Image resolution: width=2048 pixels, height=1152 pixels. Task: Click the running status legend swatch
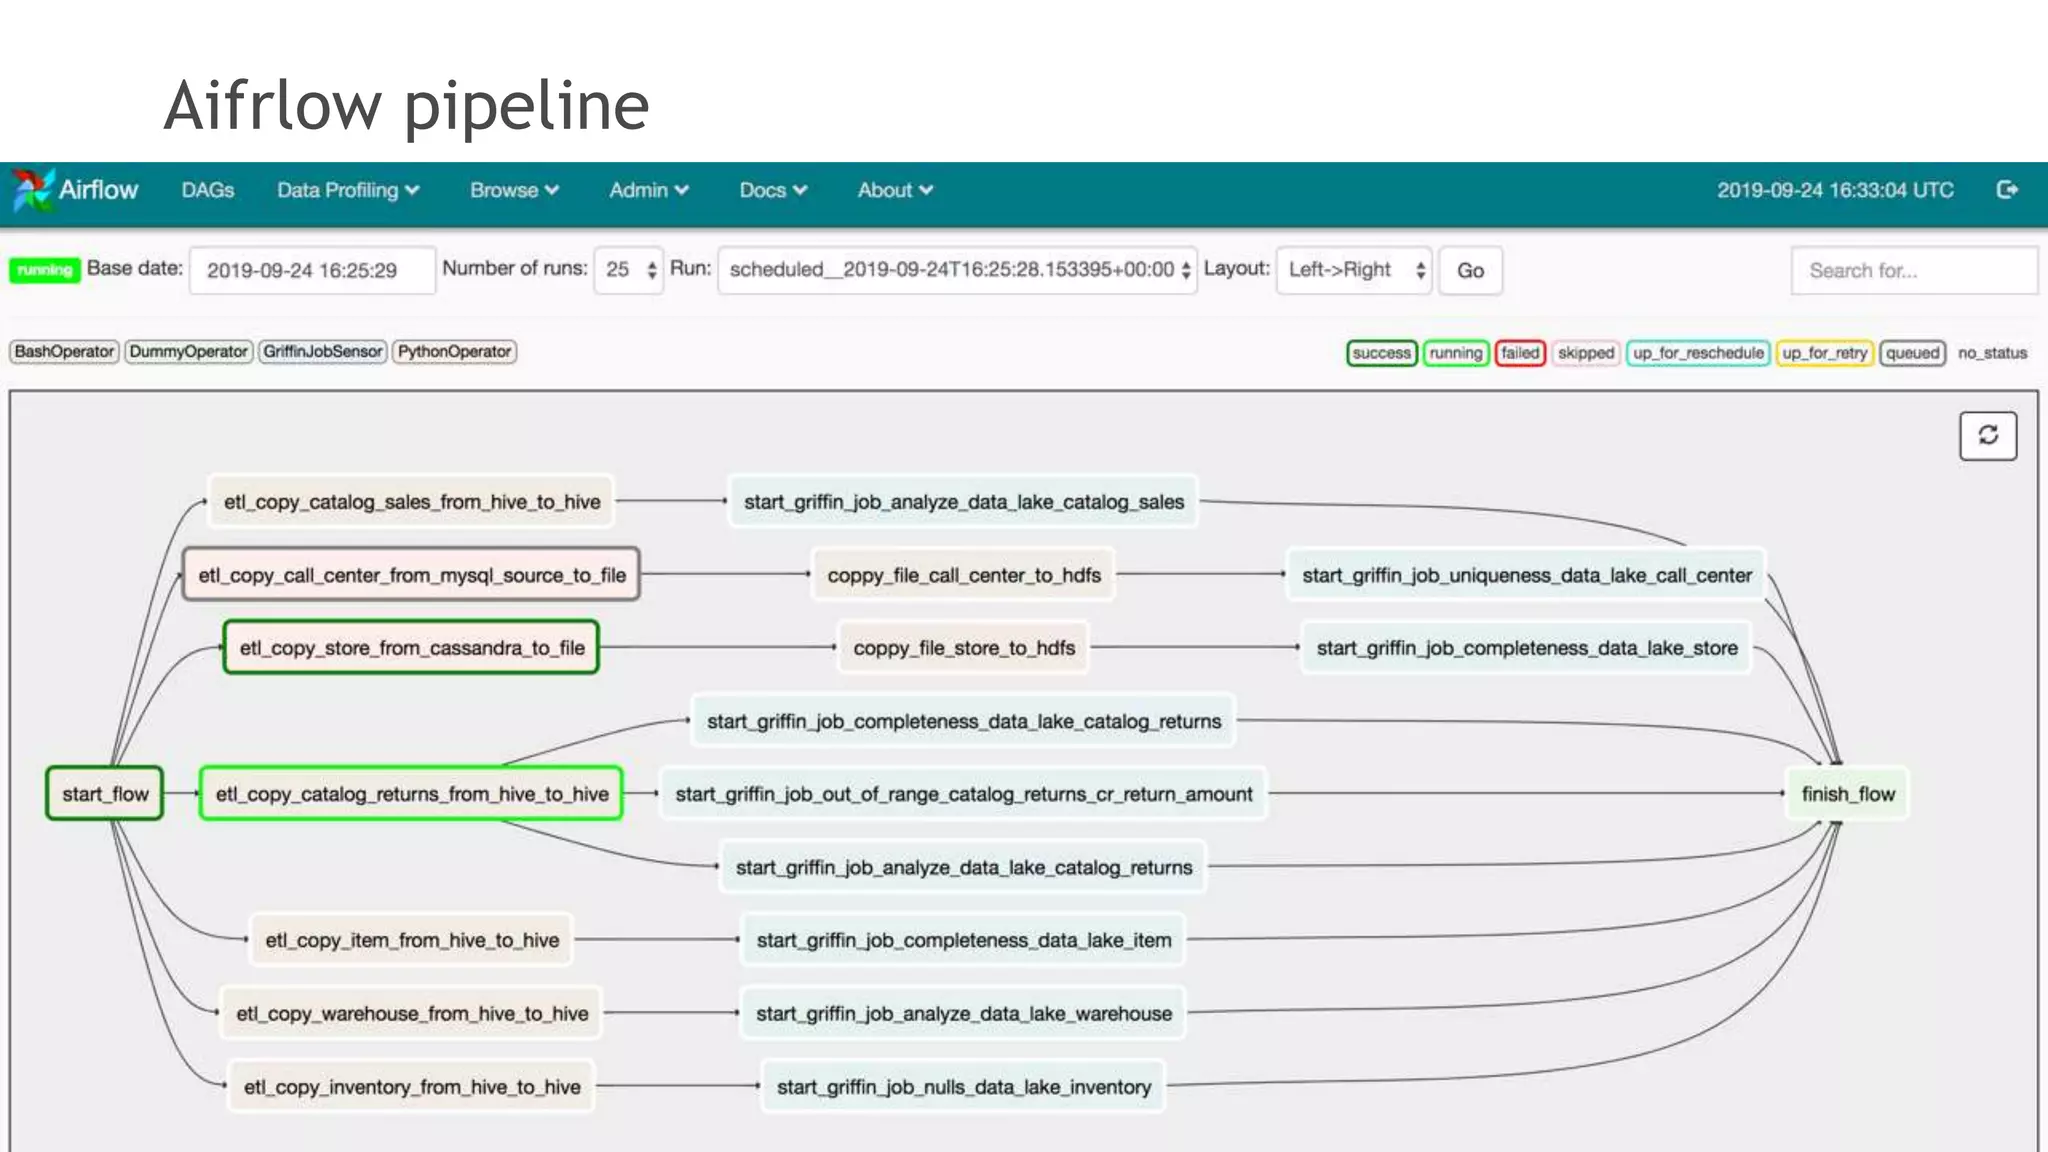1455,353
